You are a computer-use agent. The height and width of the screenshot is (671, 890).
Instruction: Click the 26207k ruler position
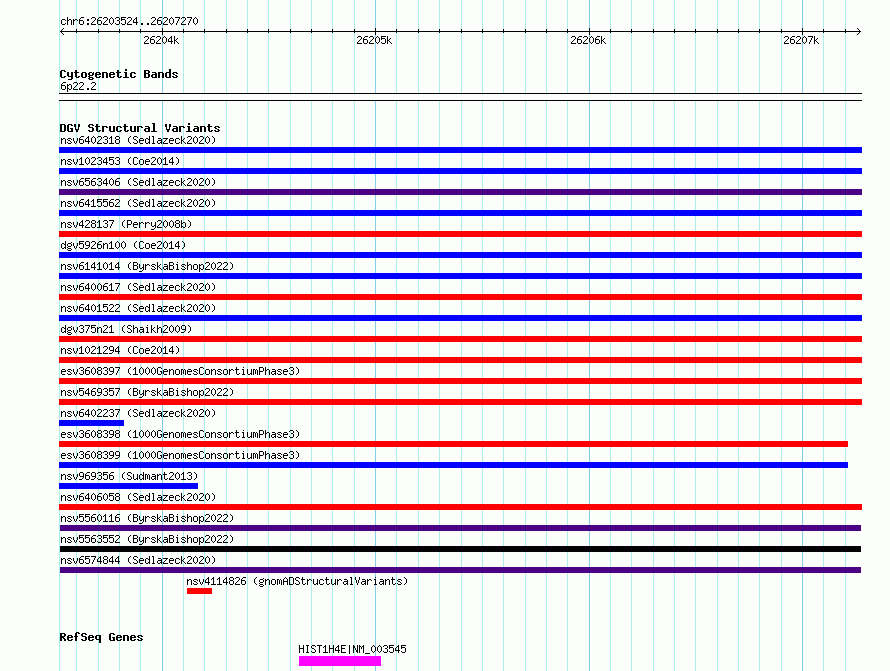pyautogui.click(x=801, y=40)
